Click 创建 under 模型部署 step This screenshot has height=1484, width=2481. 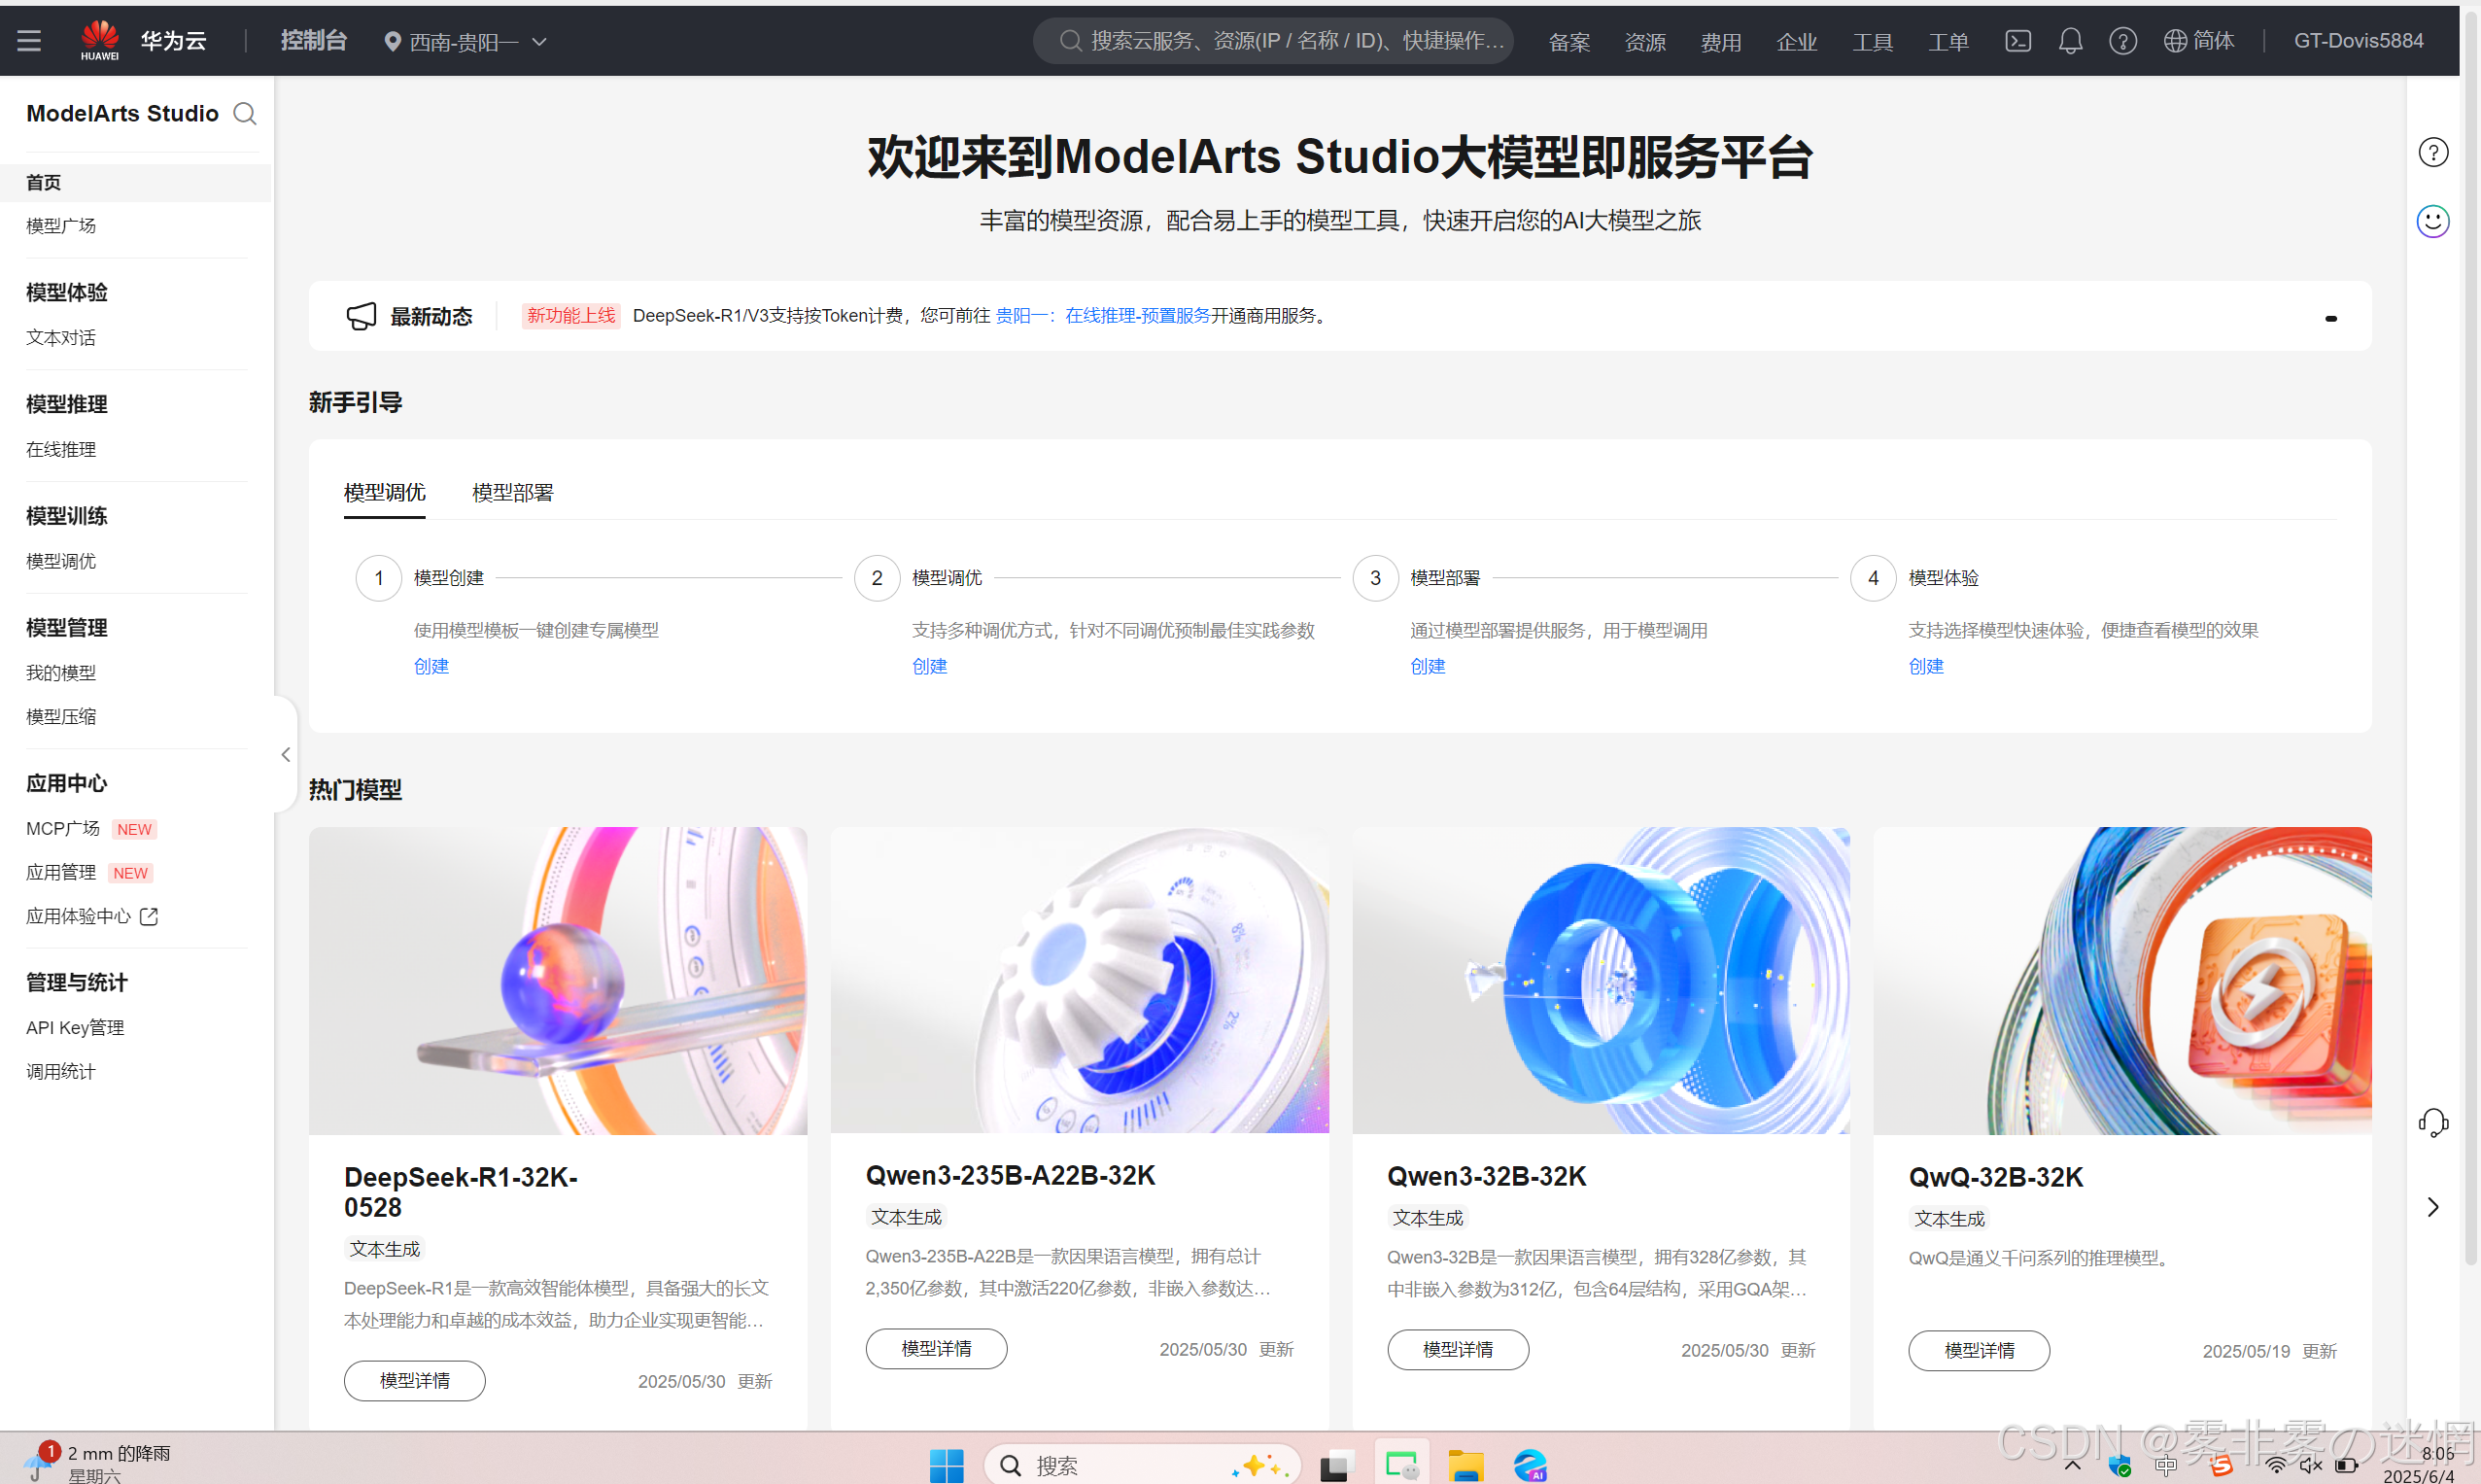tap(1427, 667)
